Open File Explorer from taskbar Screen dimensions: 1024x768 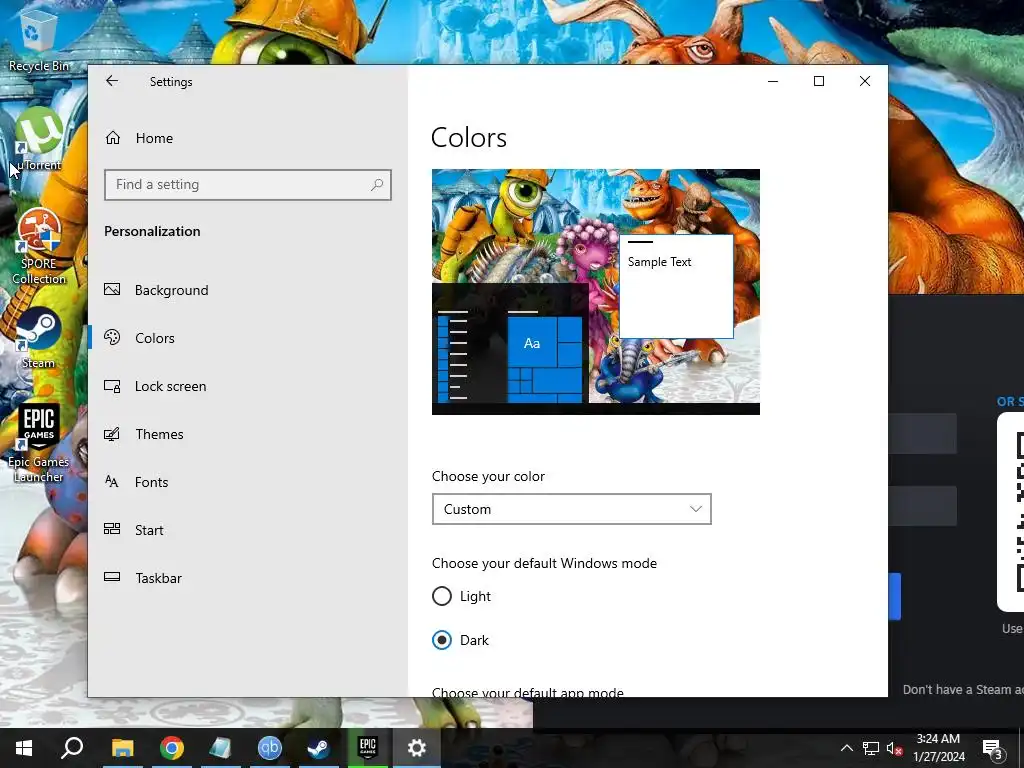click(x=122, y=748)
